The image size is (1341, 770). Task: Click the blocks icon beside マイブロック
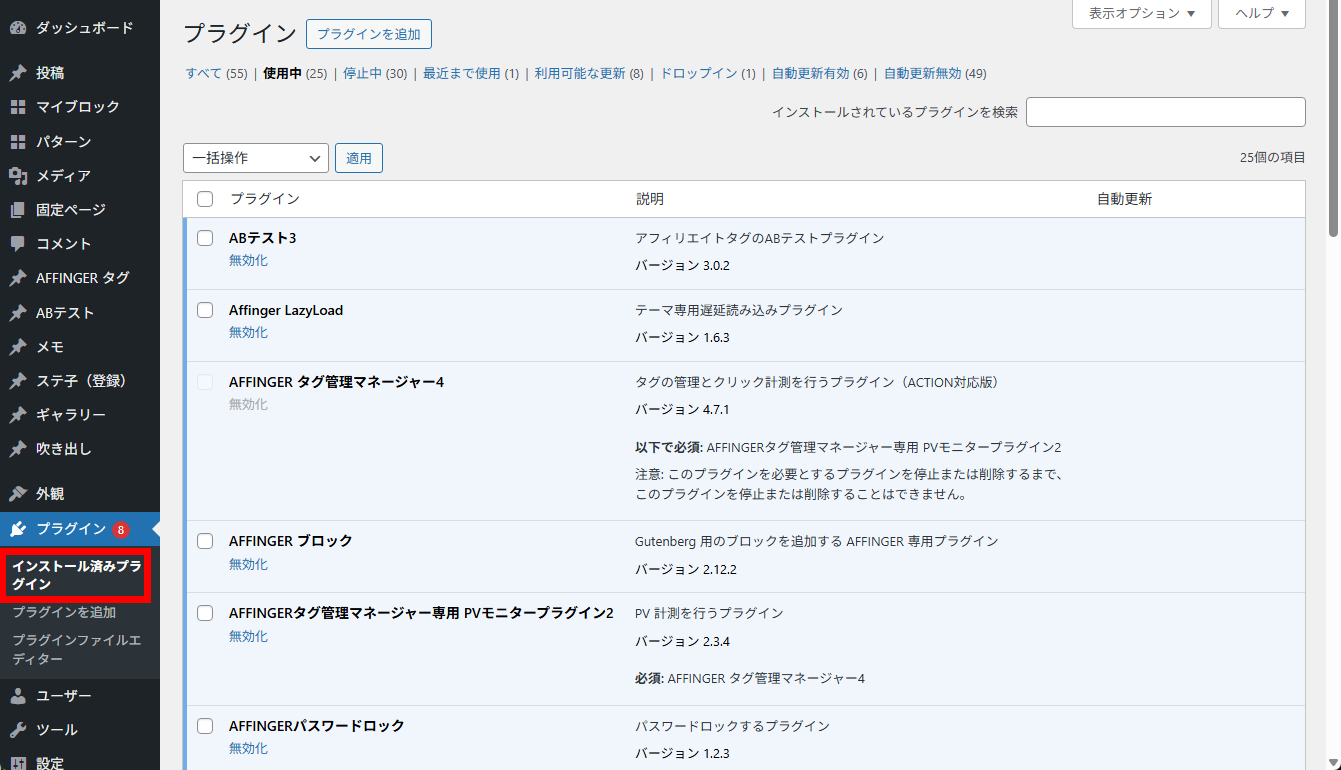pos(18,107)
